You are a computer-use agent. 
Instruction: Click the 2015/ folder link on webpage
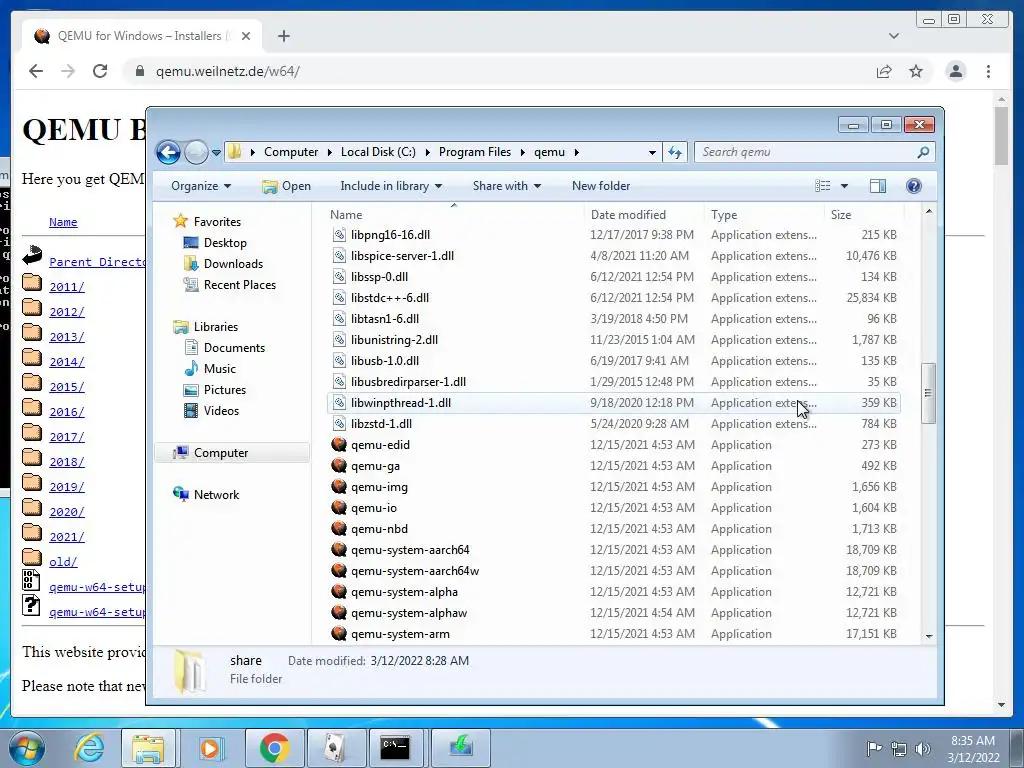pos(67,387)
